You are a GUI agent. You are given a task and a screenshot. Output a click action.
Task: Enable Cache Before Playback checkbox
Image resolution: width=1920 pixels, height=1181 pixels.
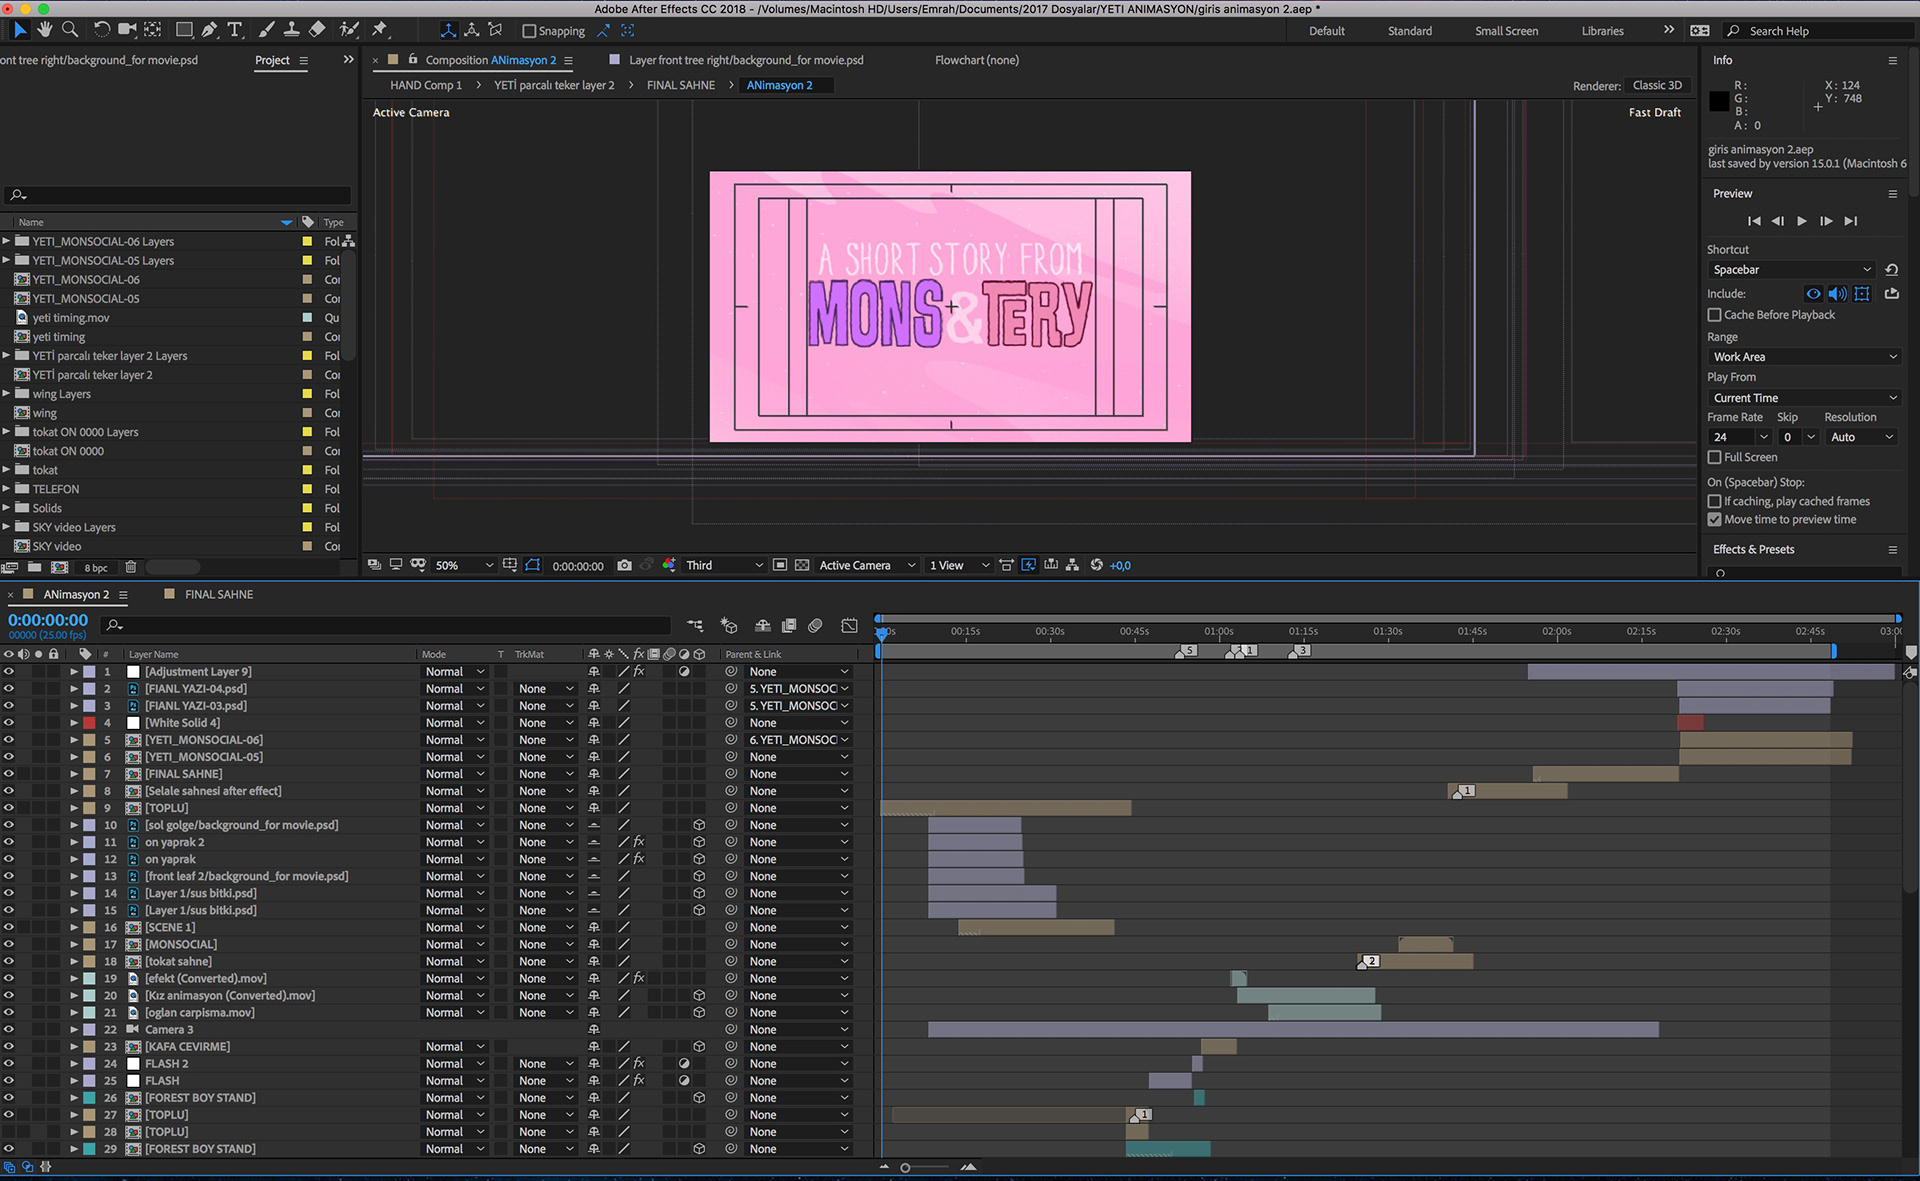1714,315
